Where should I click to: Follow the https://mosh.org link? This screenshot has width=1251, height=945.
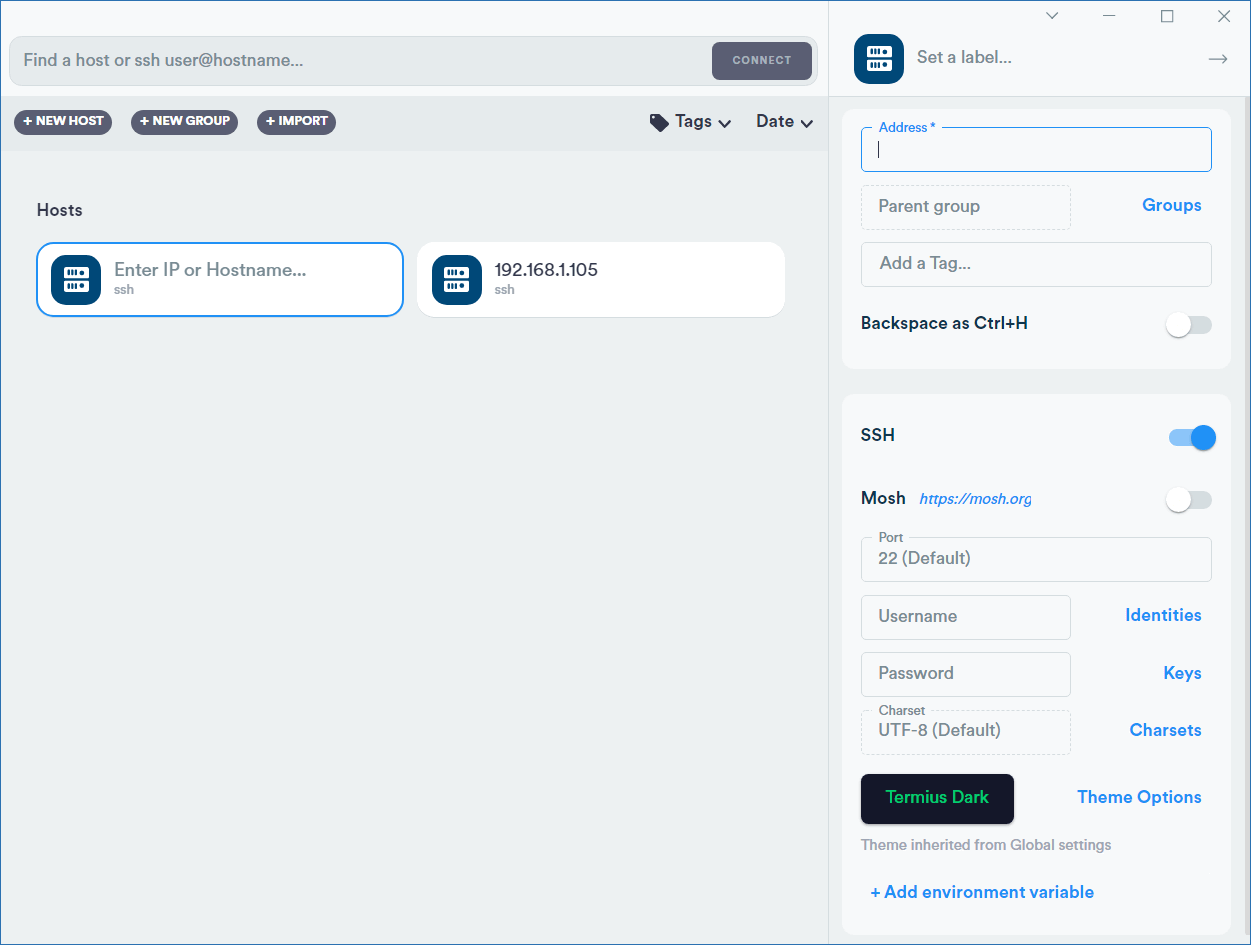(975, 499)
